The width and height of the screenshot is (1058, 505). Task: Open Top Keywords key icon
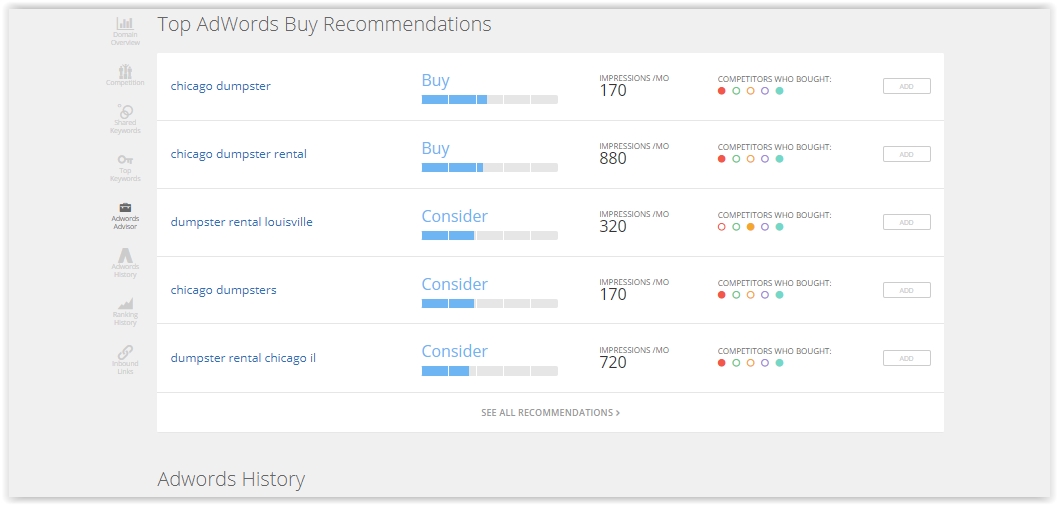pyautogui.click(x=125, y=167)
